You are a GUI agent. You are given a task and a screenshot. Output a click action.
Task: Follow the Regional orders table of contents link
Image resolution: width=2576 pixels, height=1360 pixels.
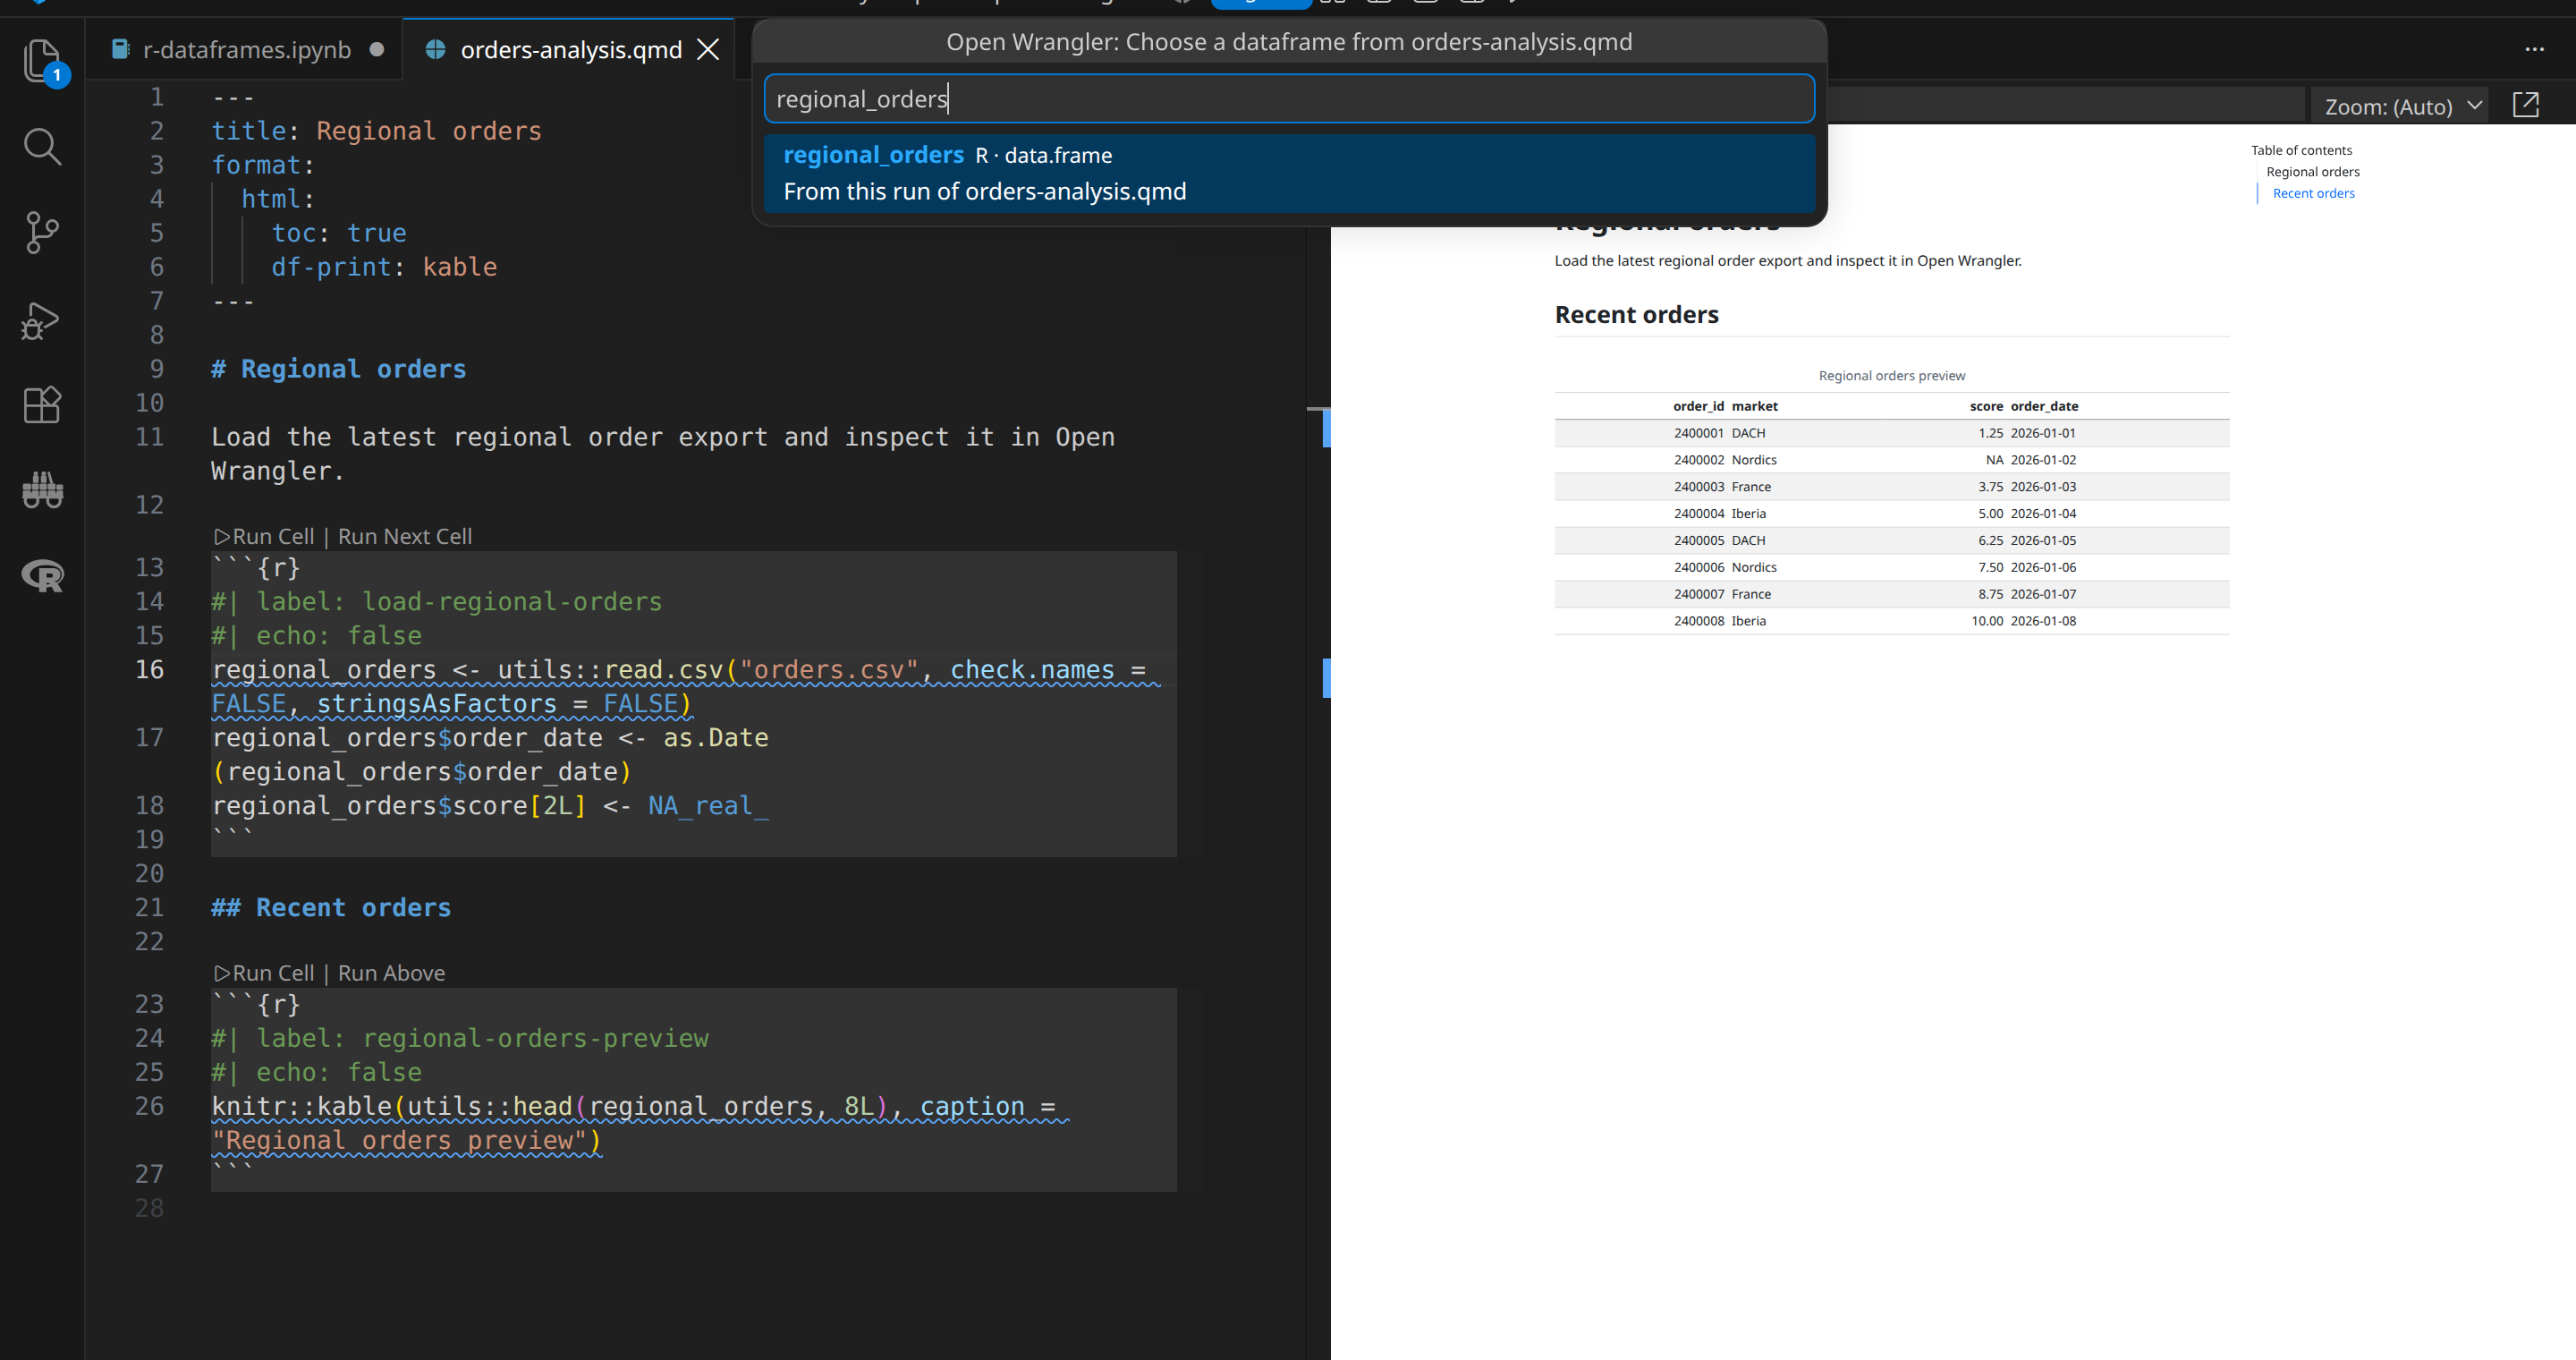point(2312,172)
